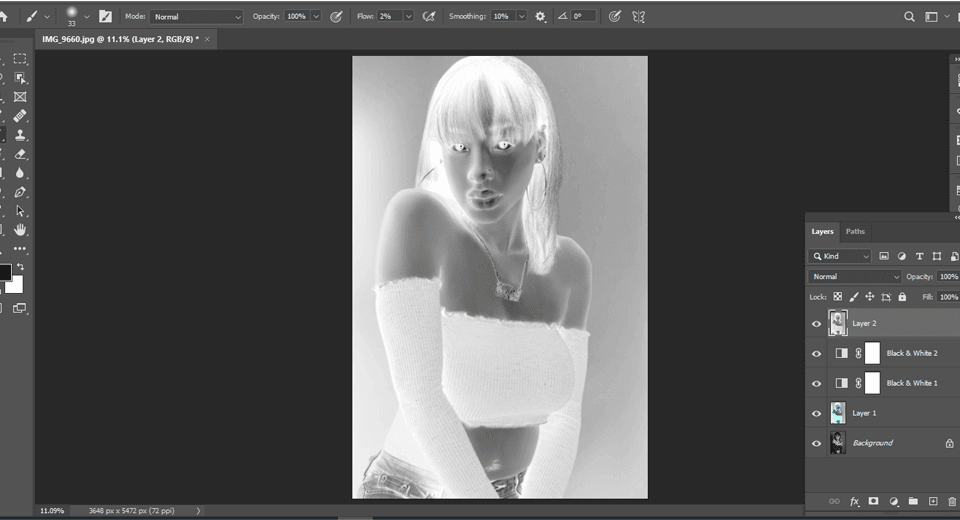Change the screen mode icon
The height and width of the screenshot is (520, 960).
(20, 308)
